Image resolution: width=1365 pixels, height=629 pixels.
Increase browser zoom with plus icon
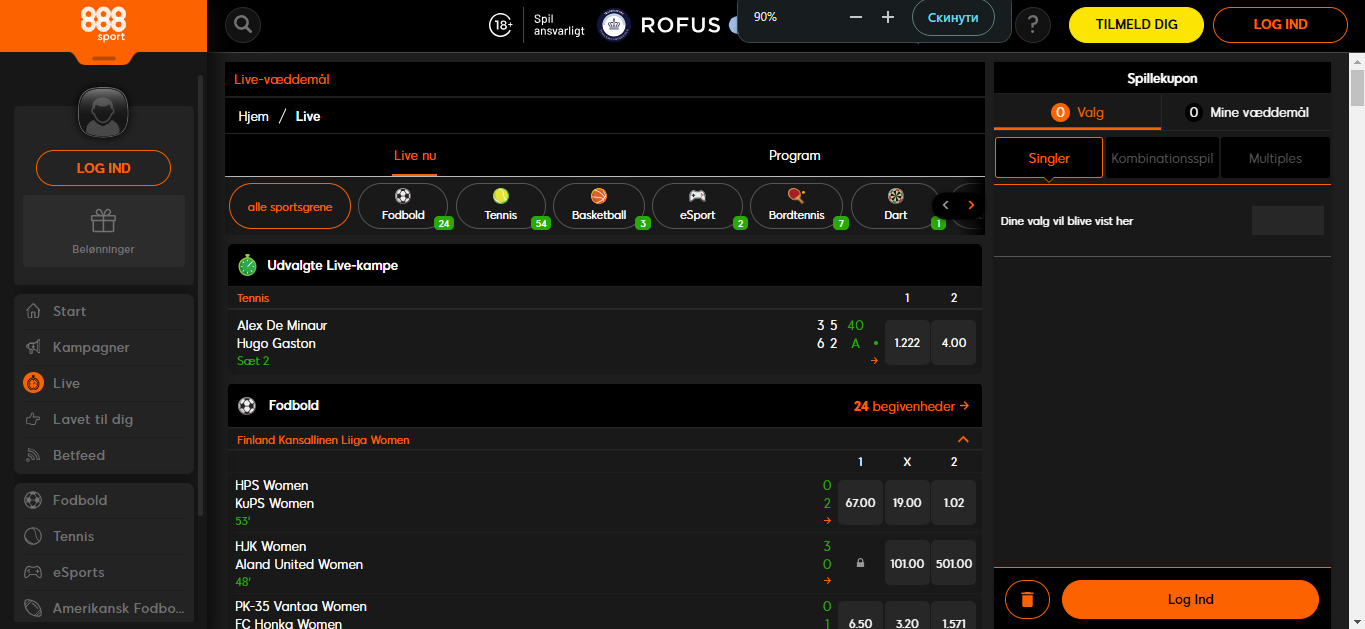click(888, 18)
